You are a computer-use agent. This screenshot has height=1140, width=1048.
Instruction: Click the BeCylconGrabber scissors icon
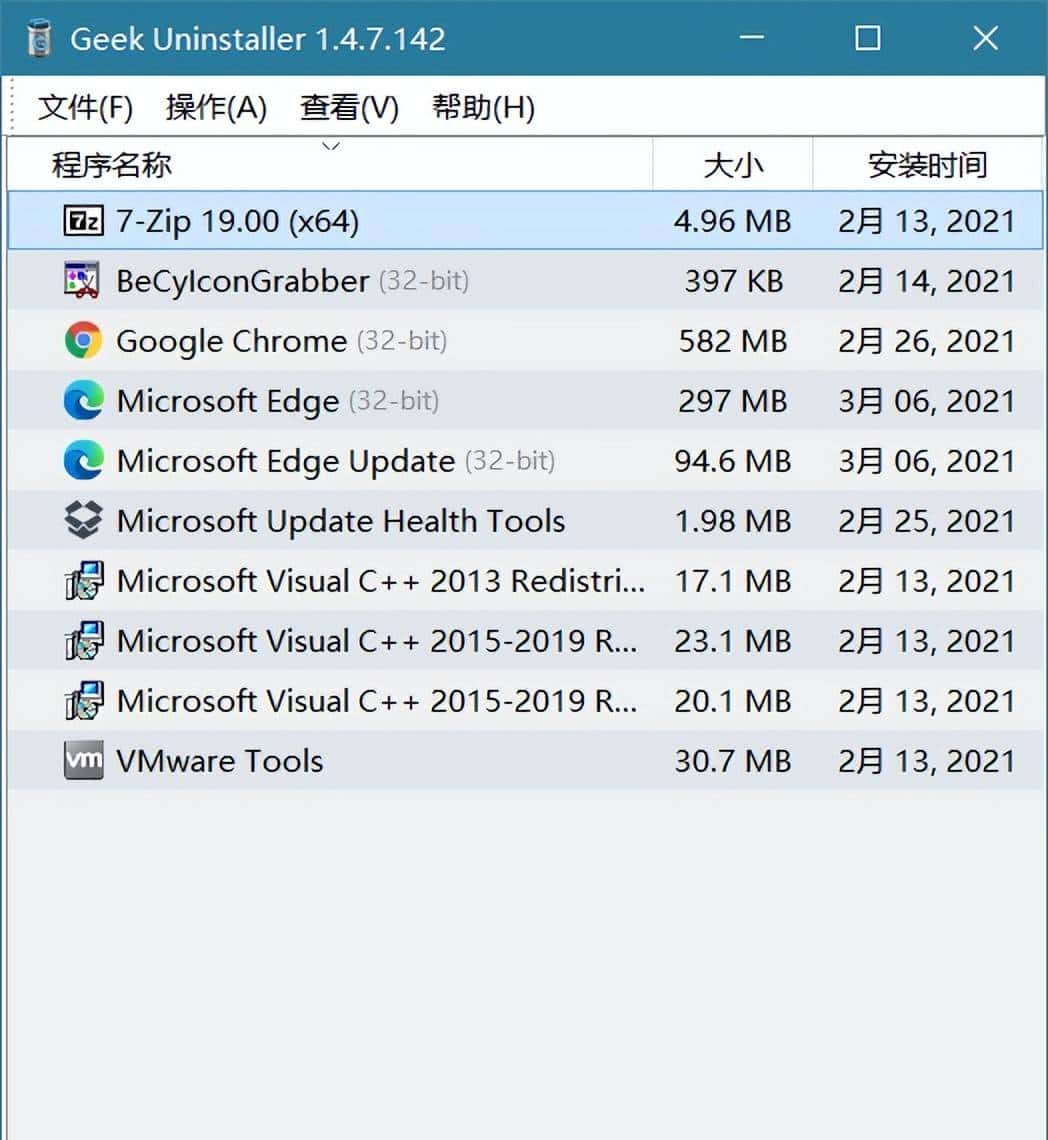84,281
